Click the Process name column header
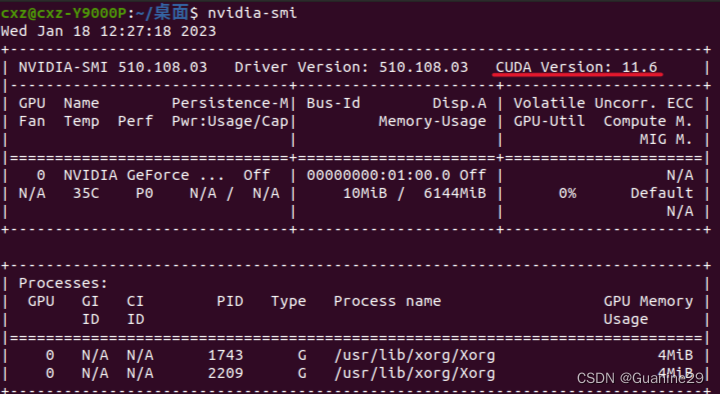The height and width of the screenshot is (394, 720). click(x=387, y=301)
